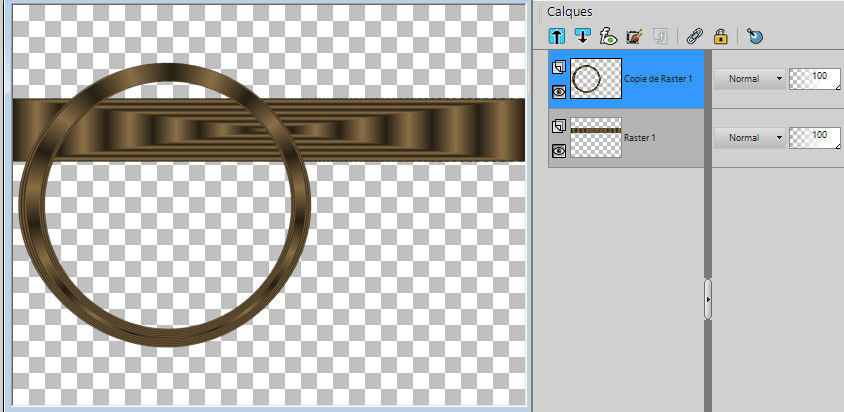
Task: Open blend mode dropdown for Raster 1
Action: (749, 138)
